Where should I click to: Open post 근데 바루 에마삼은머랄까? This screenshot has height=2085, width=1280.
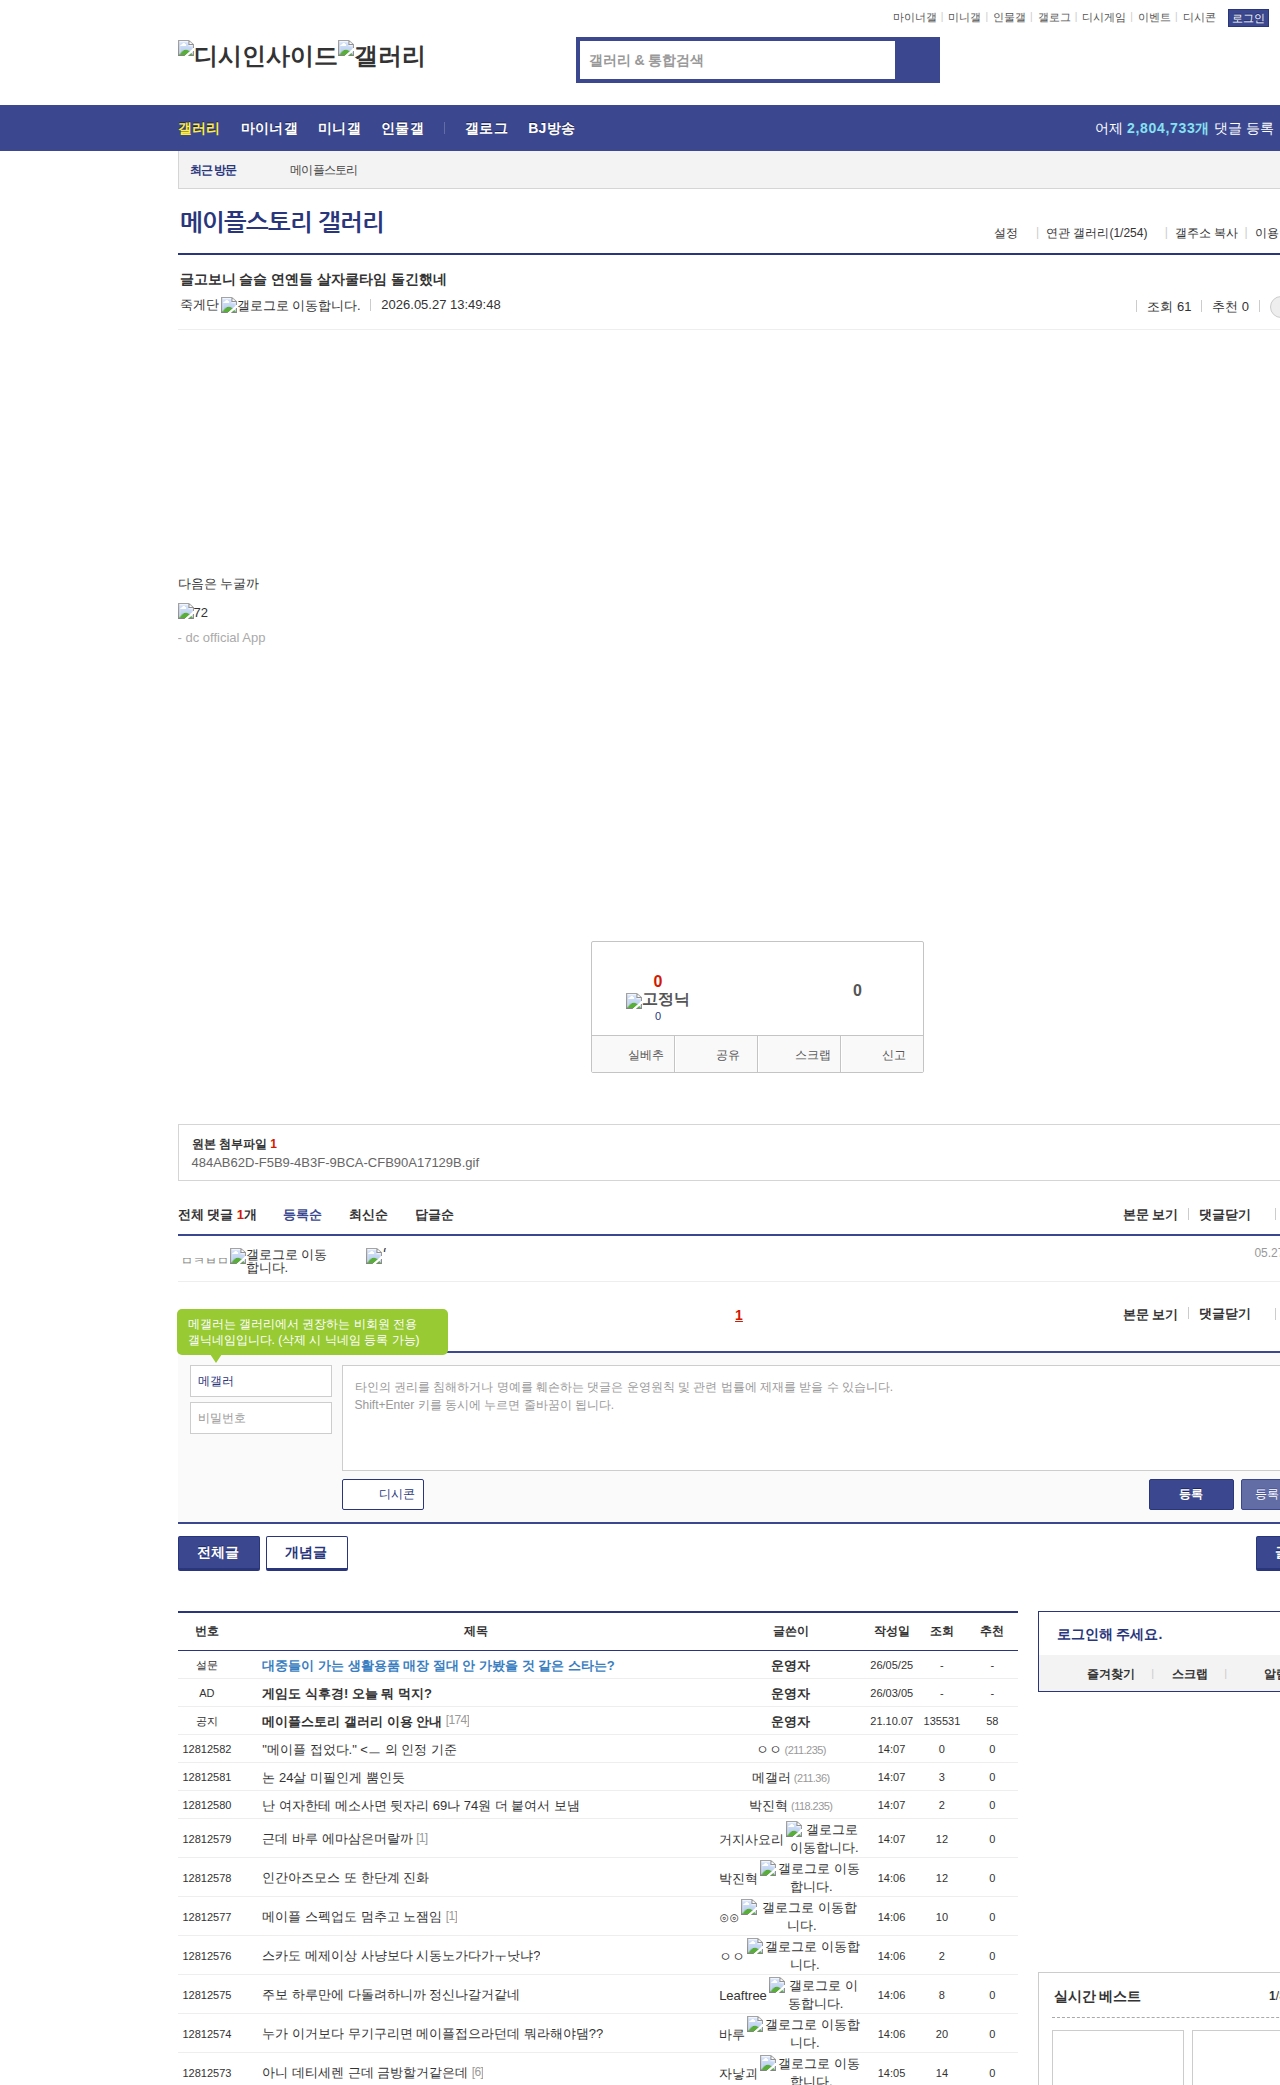(337, 1838)
